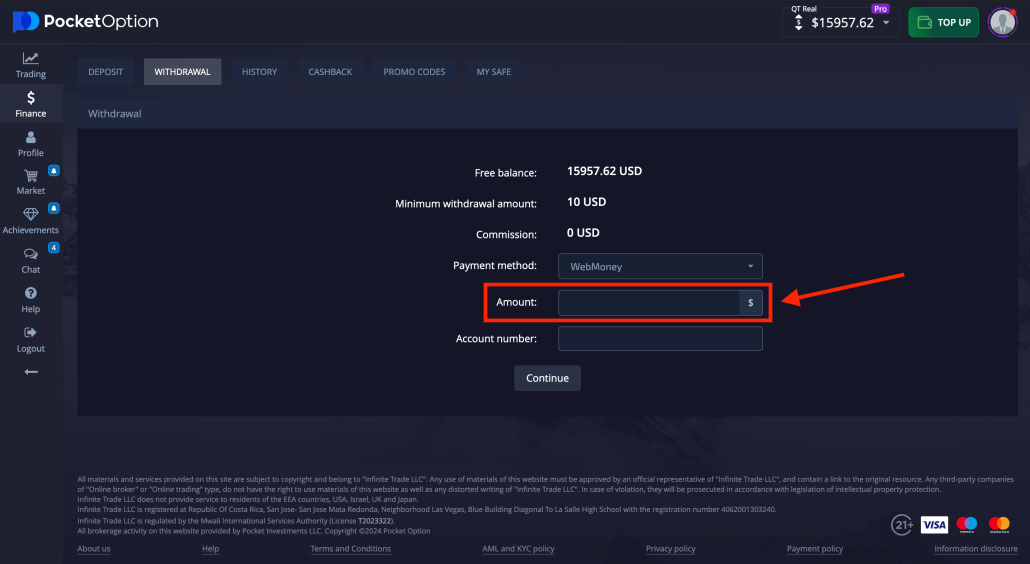Viewport: 1030px width, 564px height.
Task: Open the Market shopping cart icon
Action: point(31,175)
